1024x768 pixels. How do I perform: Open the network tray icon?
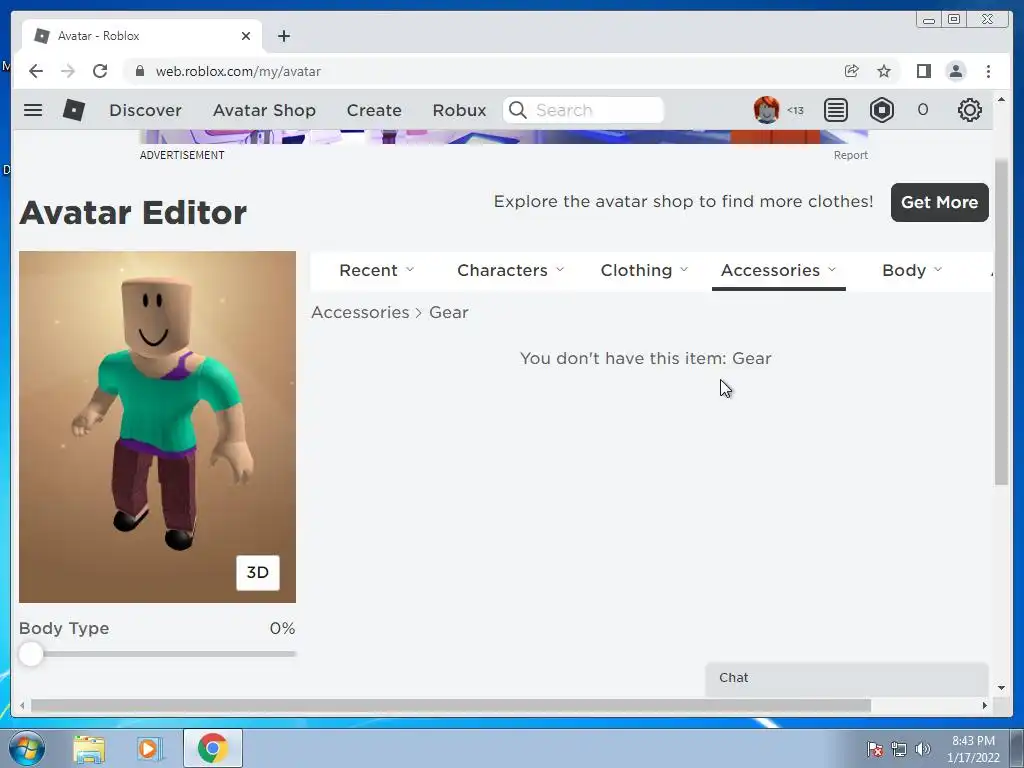pyautogui.click(x=899, y=749)
